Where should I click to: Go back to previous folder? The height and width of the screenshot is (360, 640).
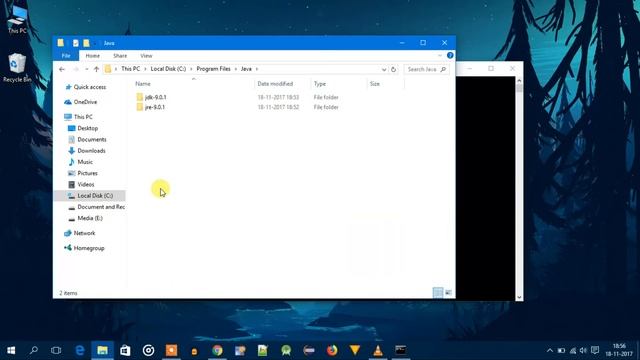point(62,69)
